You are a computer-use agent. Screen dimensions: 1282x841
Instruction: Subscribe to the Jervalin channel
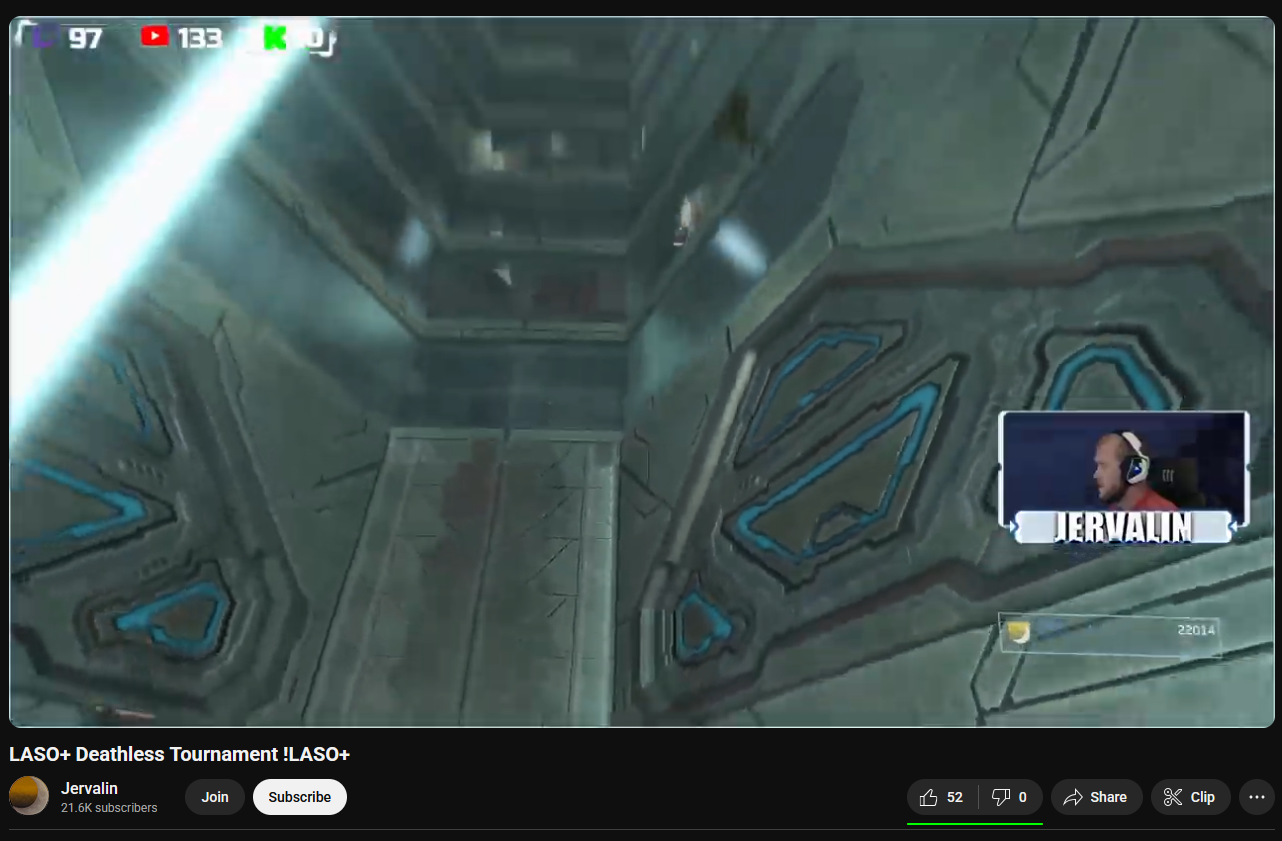[299, 797]
